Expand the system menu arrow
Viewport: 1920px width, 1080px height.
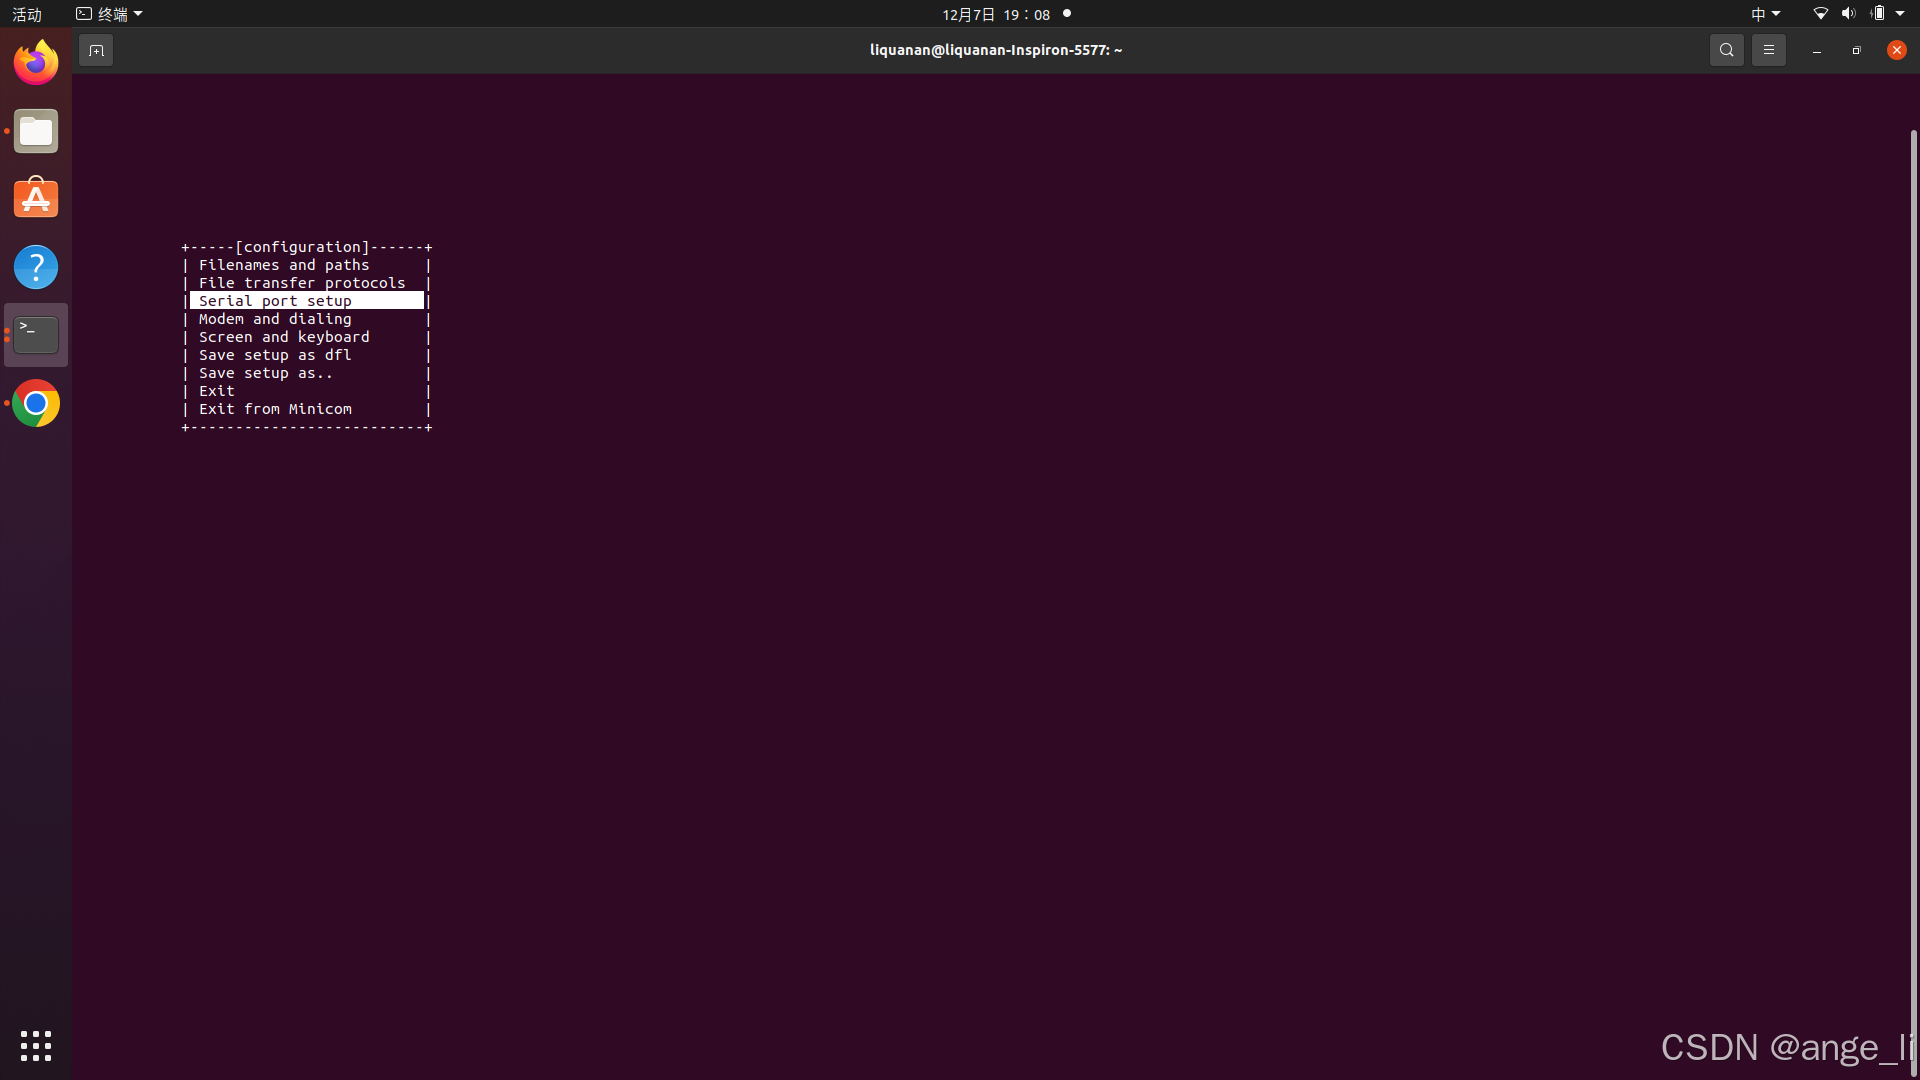[1900, 14]
